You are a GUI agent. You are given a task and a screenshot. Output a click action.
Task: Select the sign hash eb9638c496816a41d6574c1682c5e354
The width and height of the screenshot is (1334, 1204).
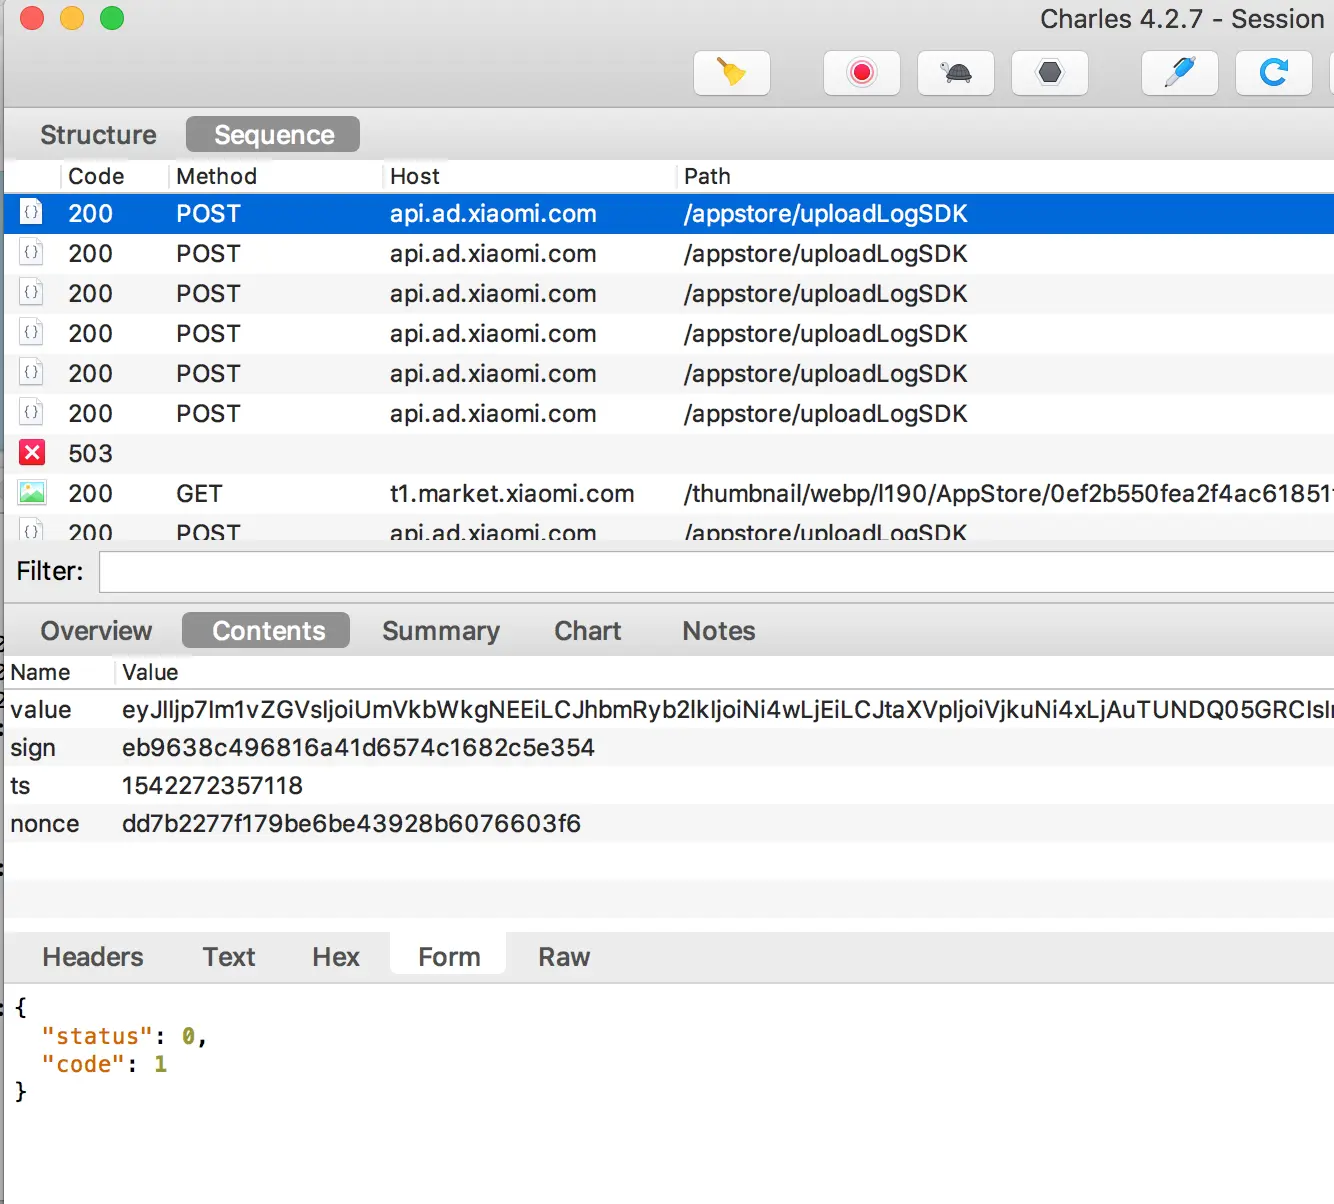pos(358,748)
